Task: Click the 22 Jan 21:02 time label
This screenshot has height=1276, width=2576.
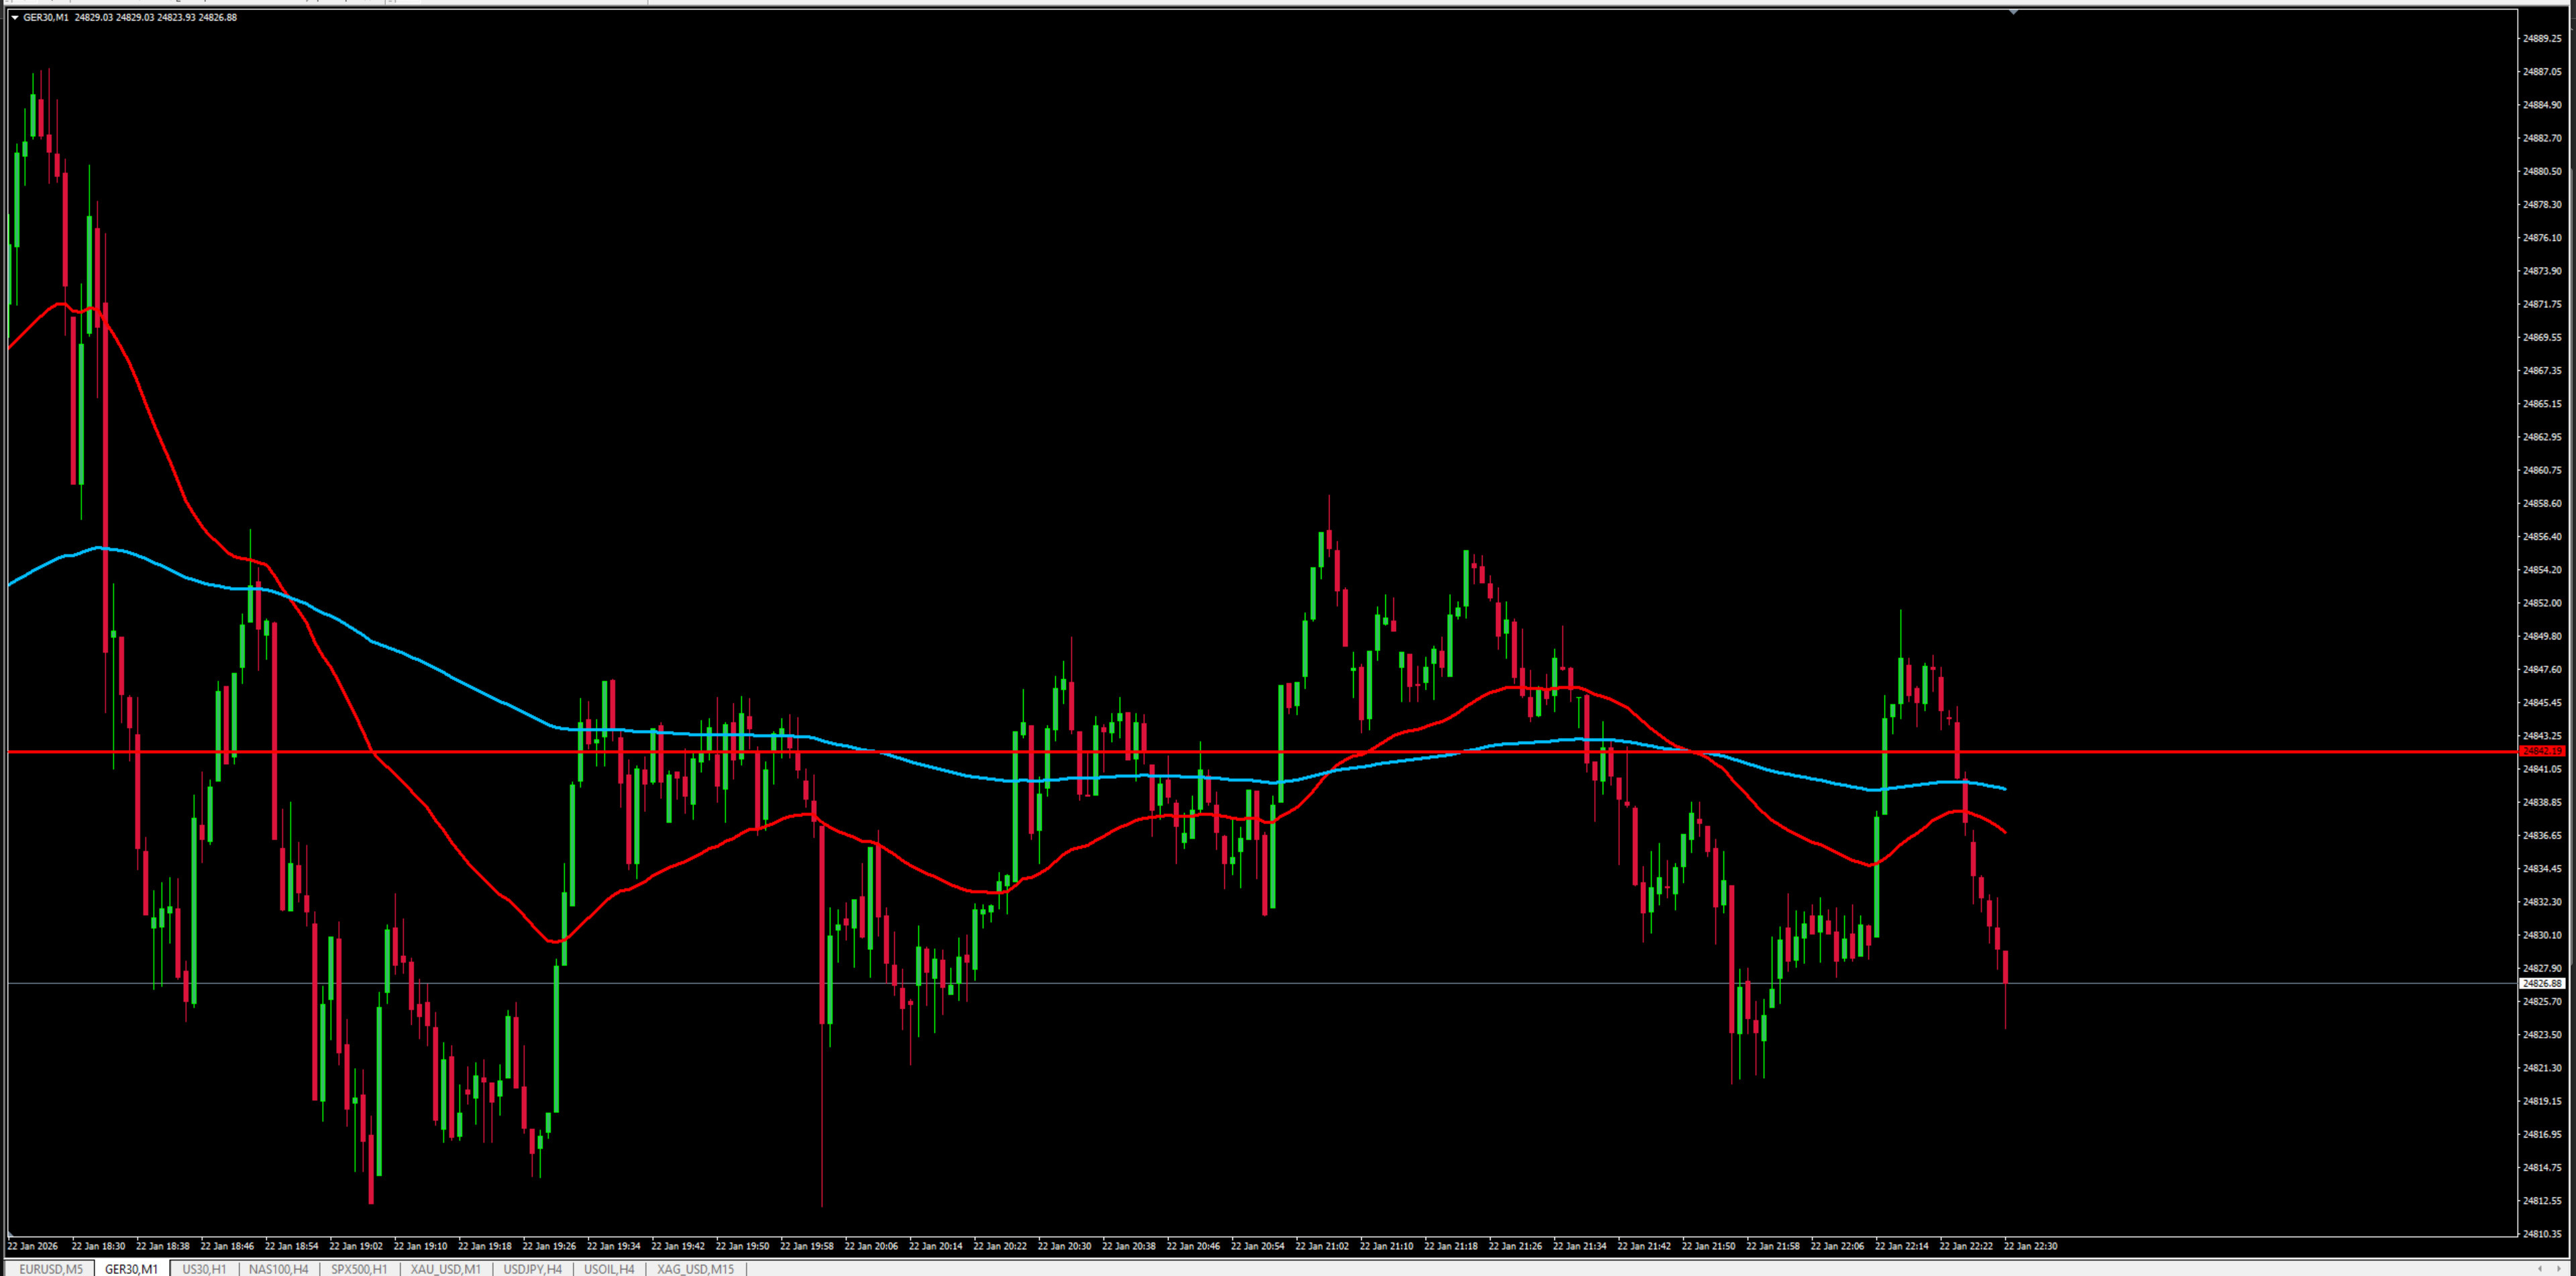Action: 1322,1246
